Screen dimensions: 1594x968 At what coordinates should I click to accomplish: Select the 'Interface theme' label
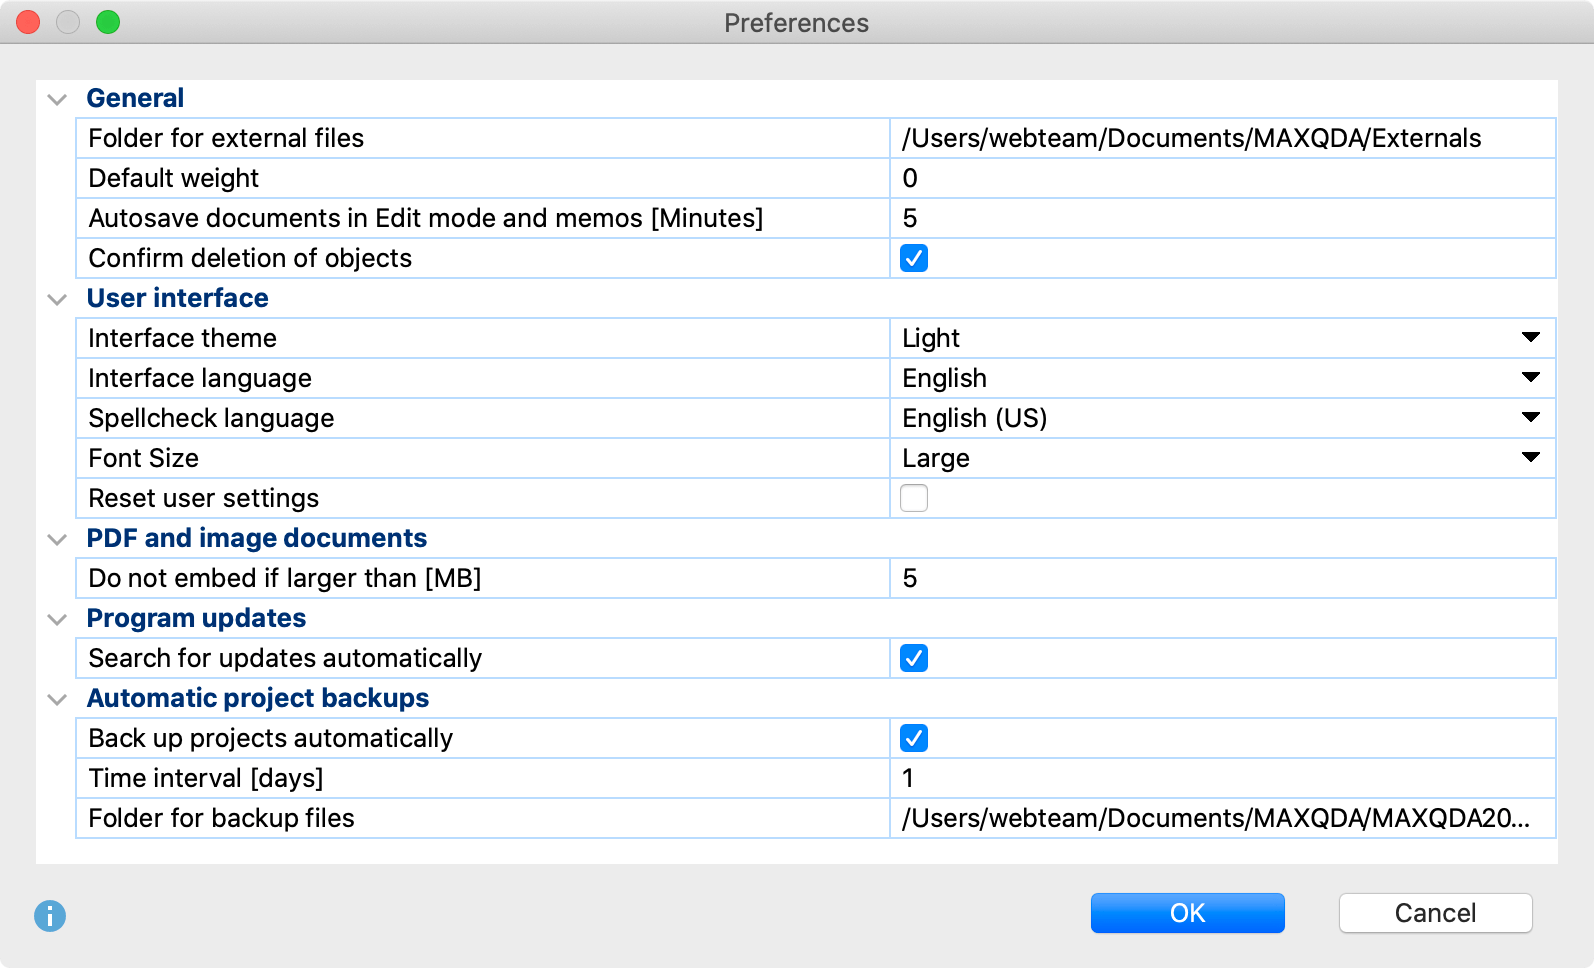coord(182,338)
